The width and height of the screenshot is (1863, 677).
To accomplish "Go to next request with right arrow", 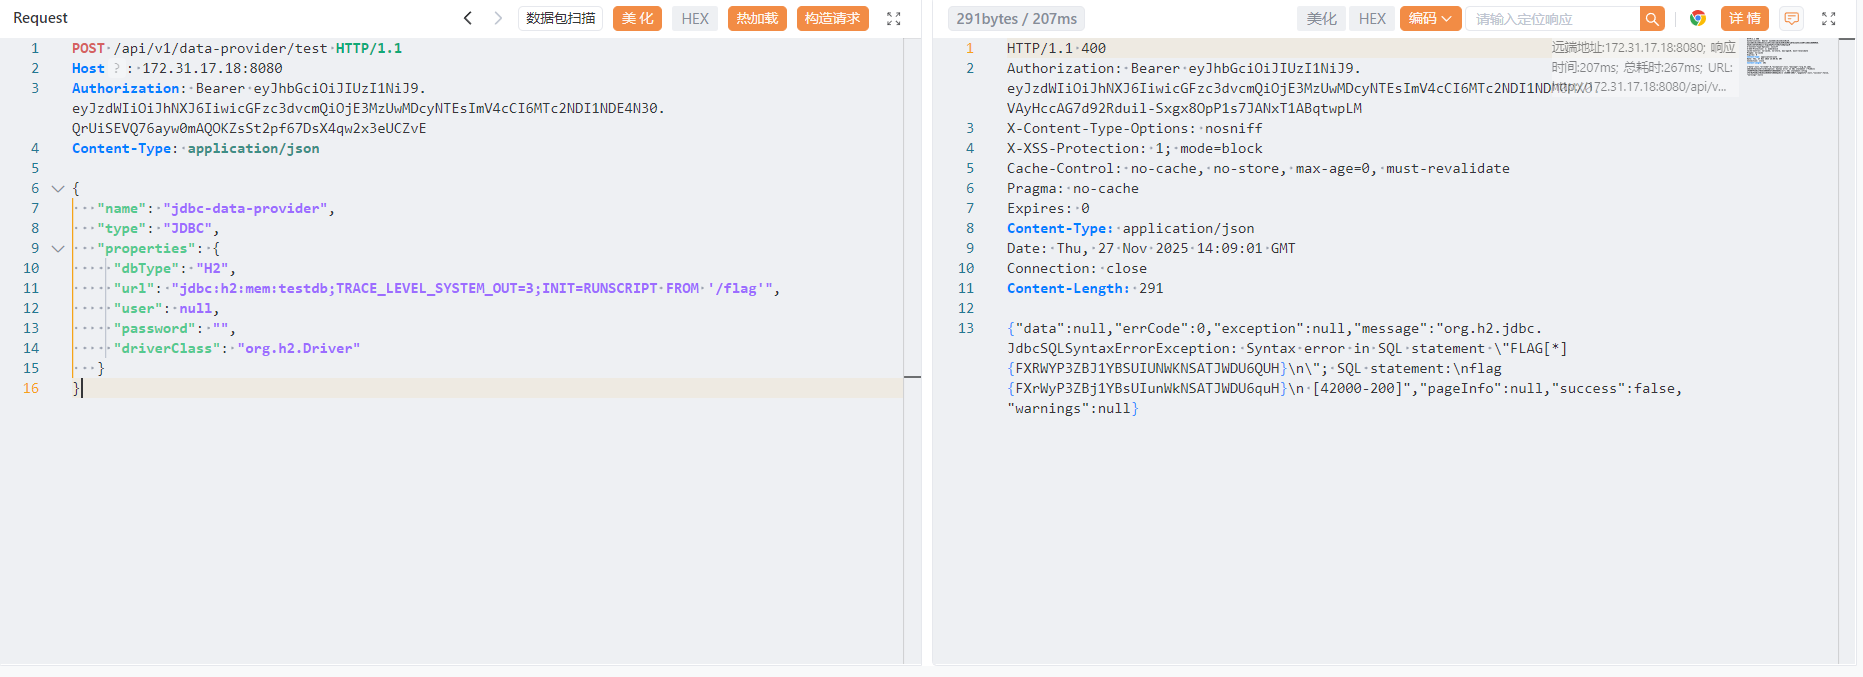I will [498, 18].
